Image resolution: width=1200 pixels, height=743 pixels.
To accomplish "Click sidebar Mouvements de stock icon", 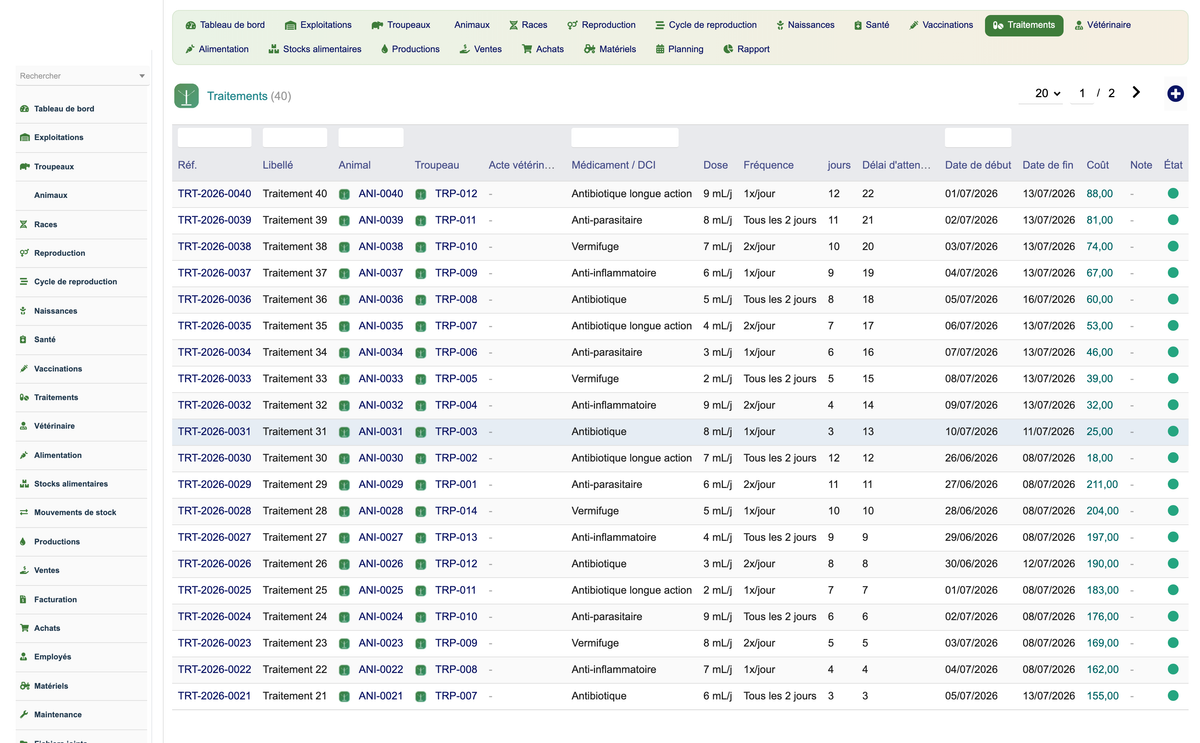I will [24, 513].
